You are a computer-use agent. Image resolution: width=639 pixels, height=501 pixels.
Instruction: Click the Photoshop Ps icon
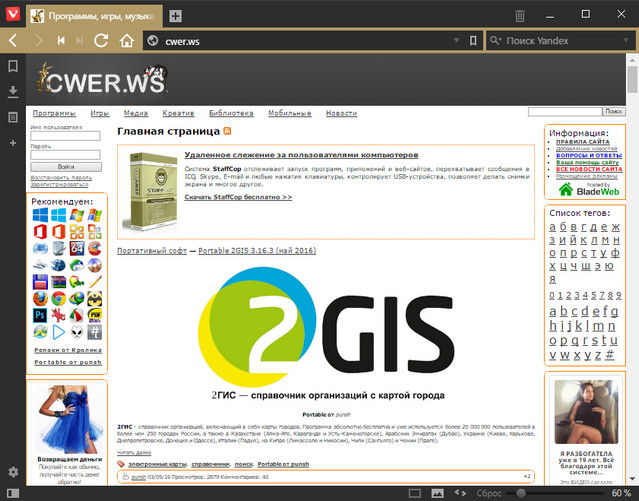[x=40, y=315]
